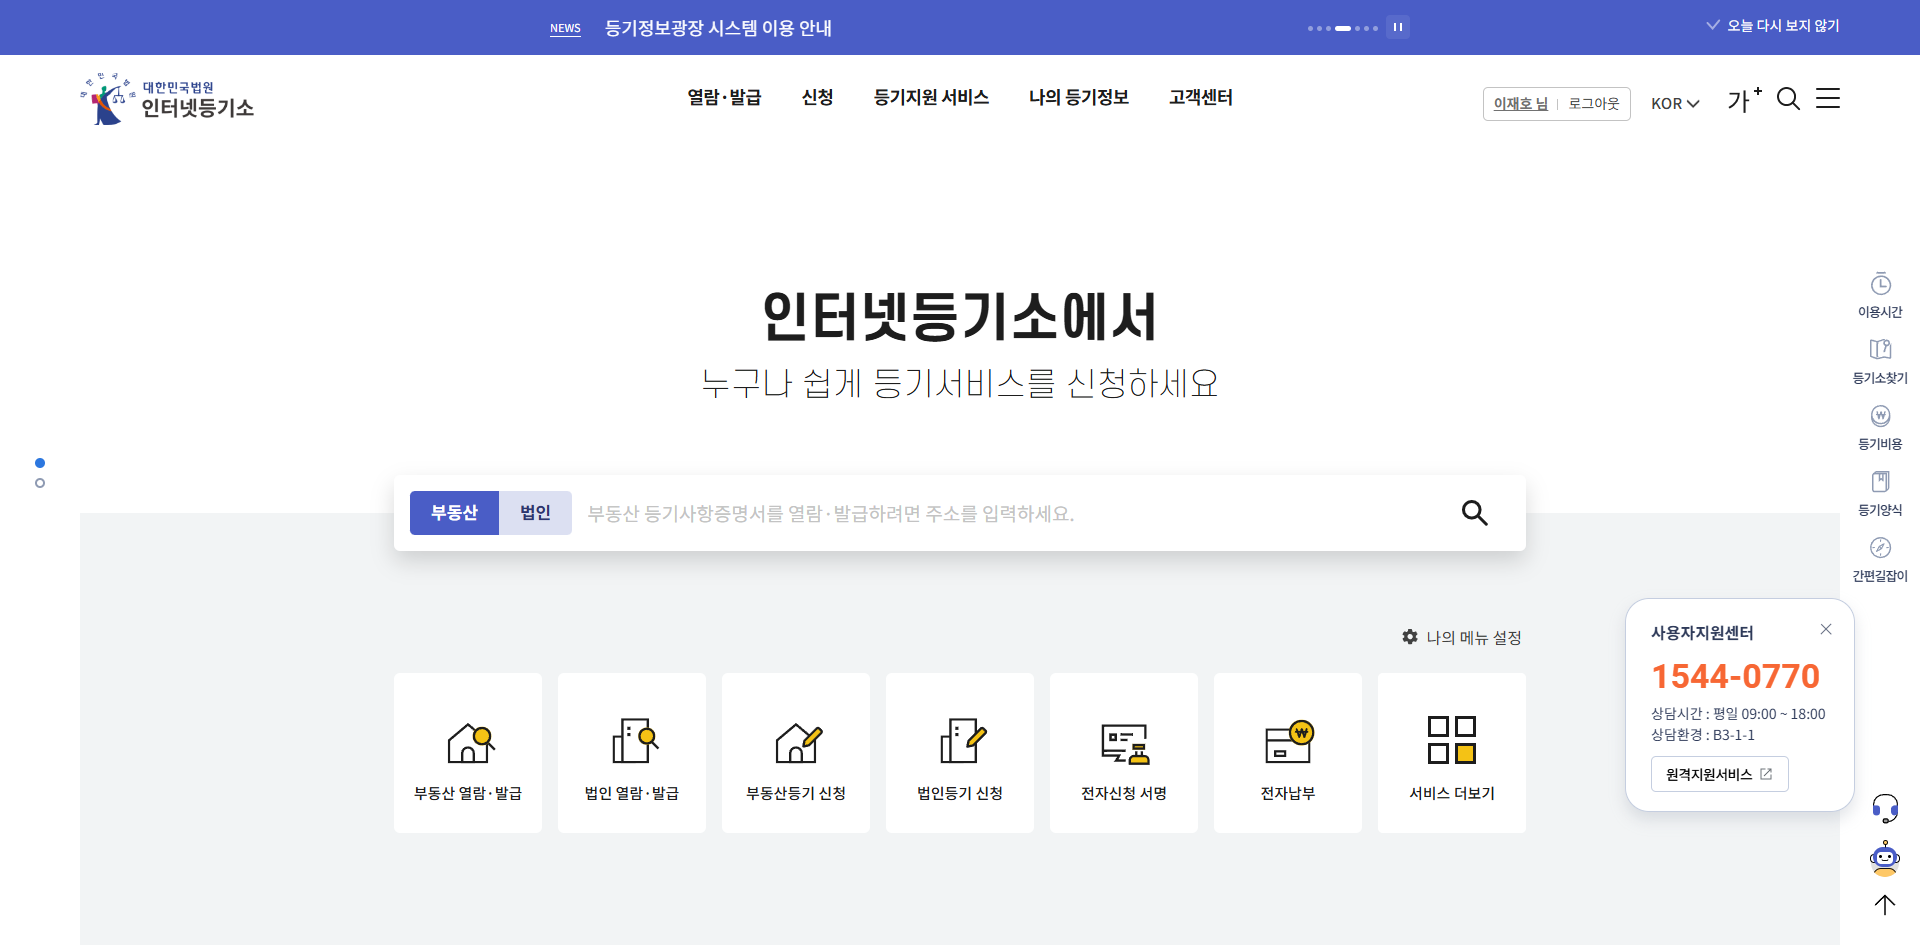This screenshot has height=945, width=1920.
Task: Click the 로그아웃 link
Action: point(1592,103)
